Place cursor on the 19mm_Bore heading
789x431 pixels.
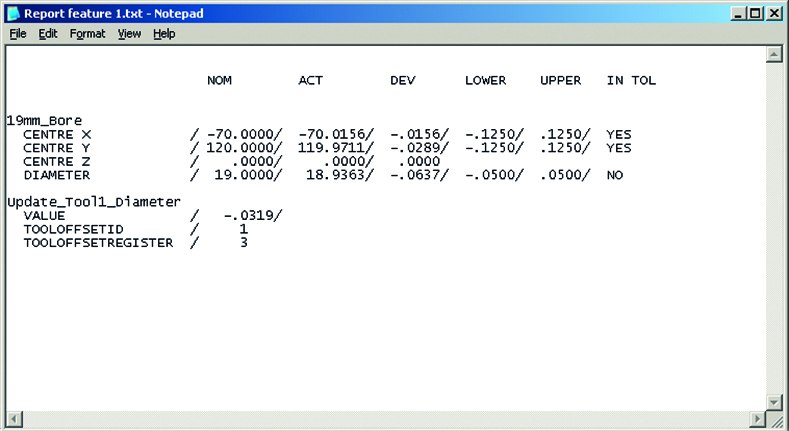[43, 119]
